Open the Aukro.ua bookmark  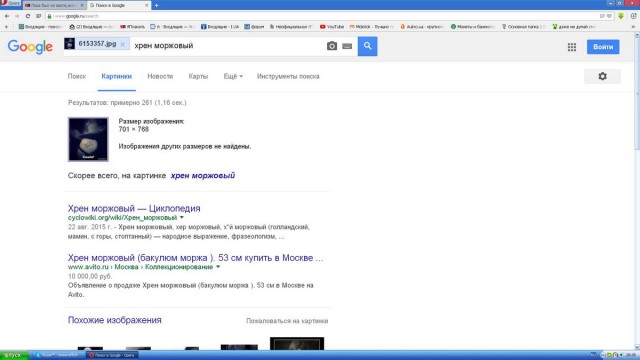click(x=422, y=27)
